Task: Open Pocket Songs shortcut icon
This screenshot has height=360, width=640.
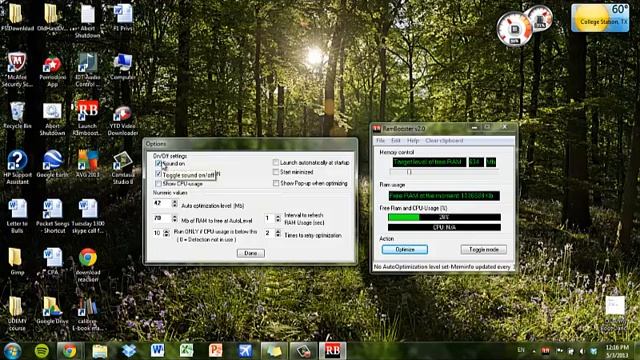Action: [x=52, y=216]
